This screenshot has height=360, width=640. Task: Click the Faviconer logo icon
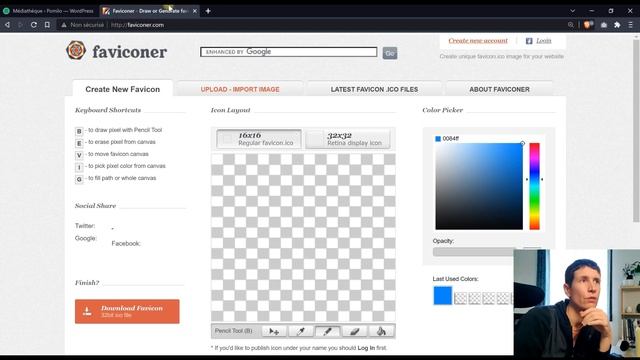pos(76,51)
